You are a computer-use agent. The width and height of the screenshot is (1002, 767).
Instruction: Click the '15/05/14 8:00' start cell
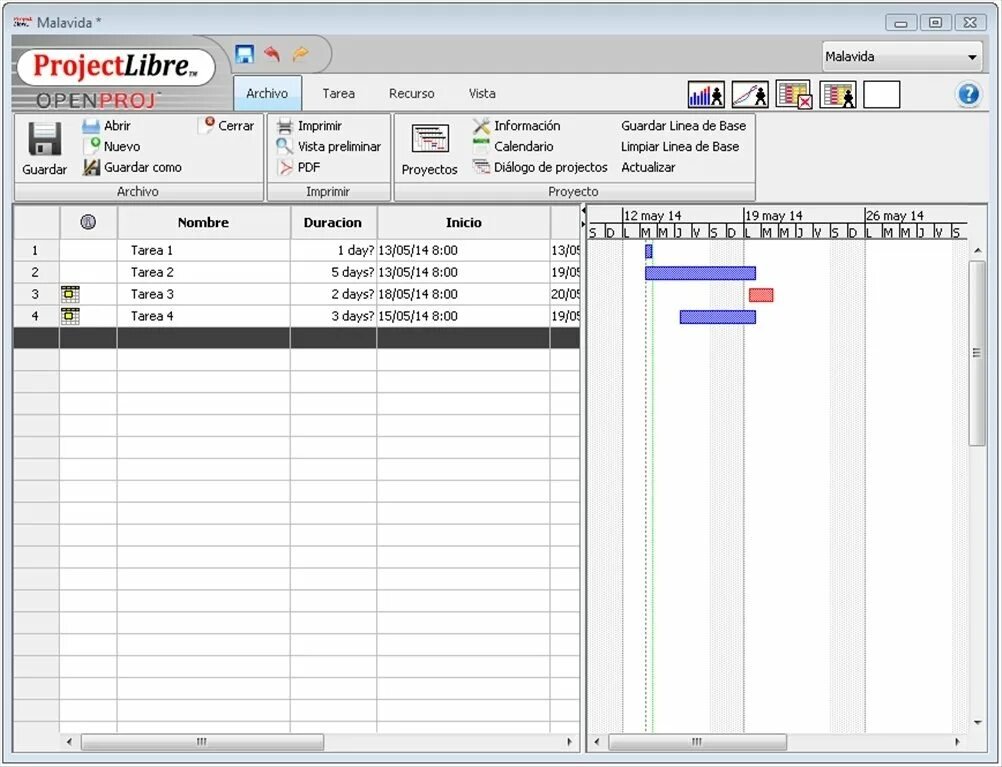pyautogui.click(x=463, y=316)
